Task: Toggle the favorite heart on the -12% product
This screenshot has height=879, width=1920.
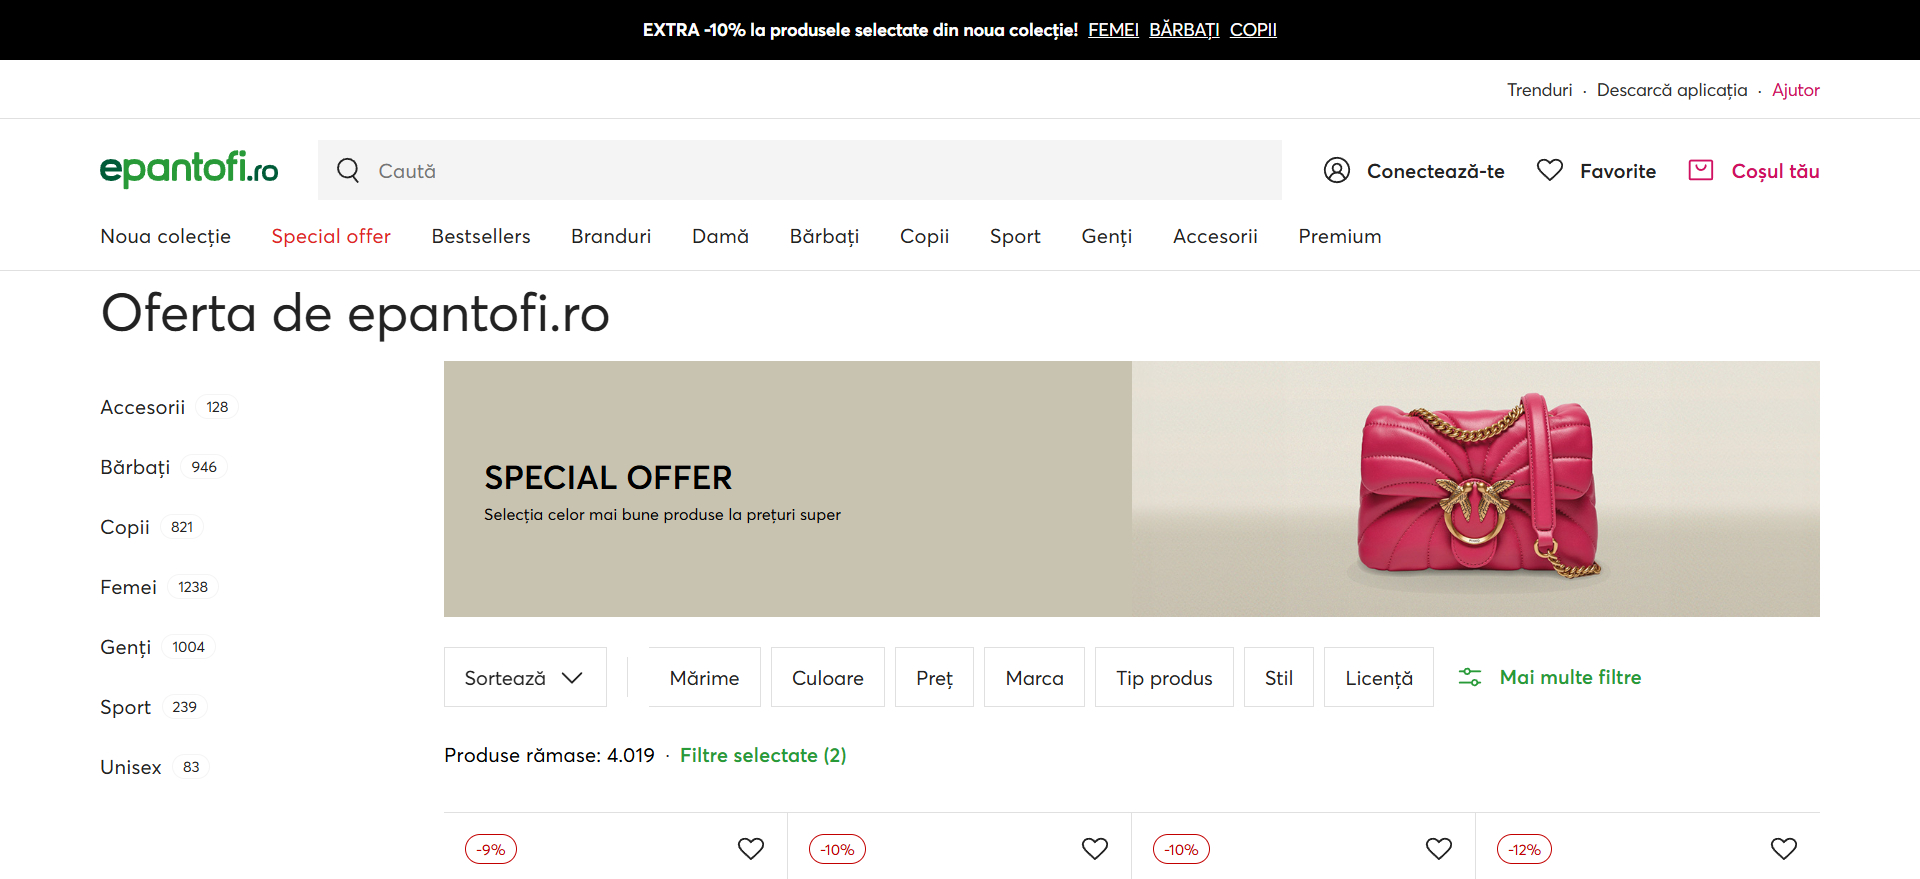Action: click(x=1784, y=849)
